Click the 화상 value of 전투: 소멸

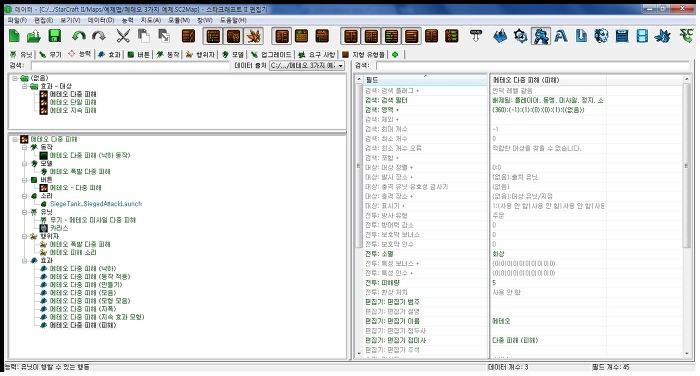[498, 254]
